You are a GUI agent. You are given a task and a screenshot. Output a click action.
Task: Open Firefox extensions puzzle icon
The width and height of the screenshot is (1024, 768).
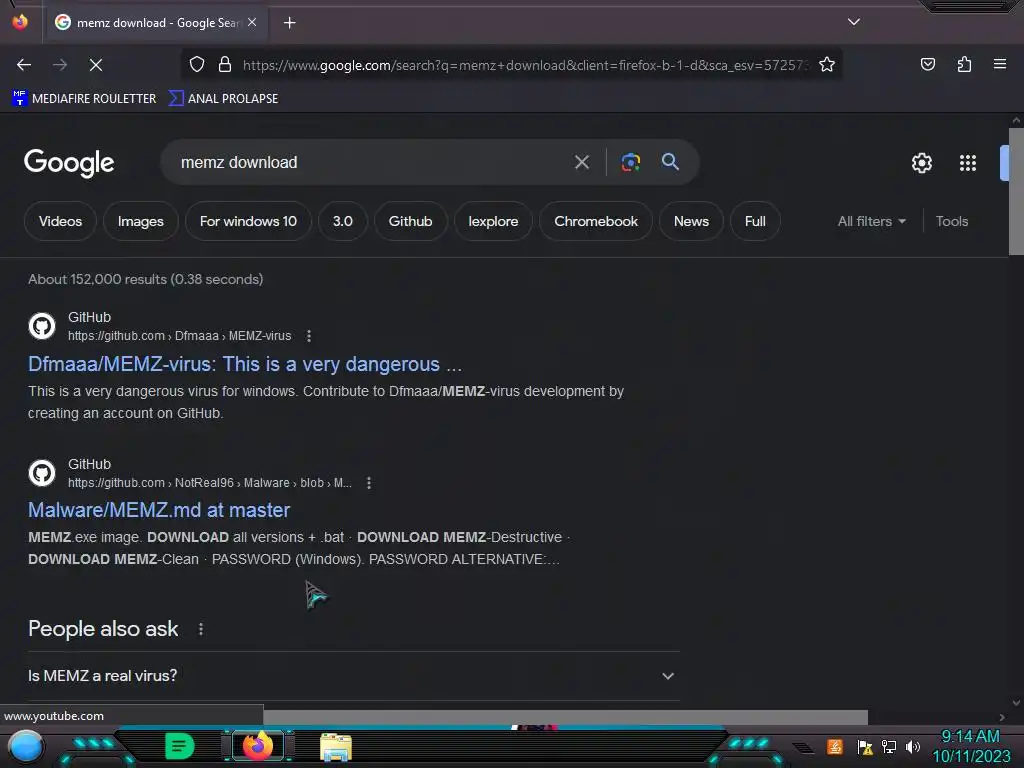964,64
